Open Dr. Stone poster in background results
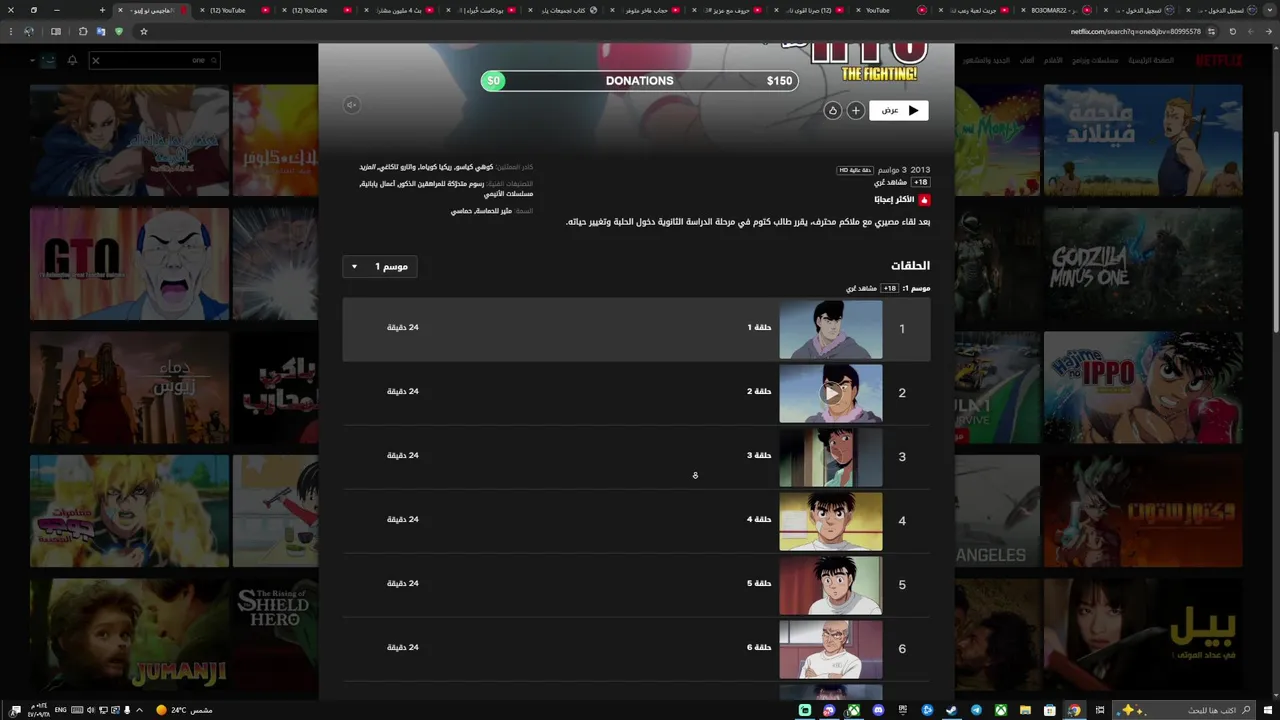The height and width of the screenshot is (720, 1280). [1143, 511]
